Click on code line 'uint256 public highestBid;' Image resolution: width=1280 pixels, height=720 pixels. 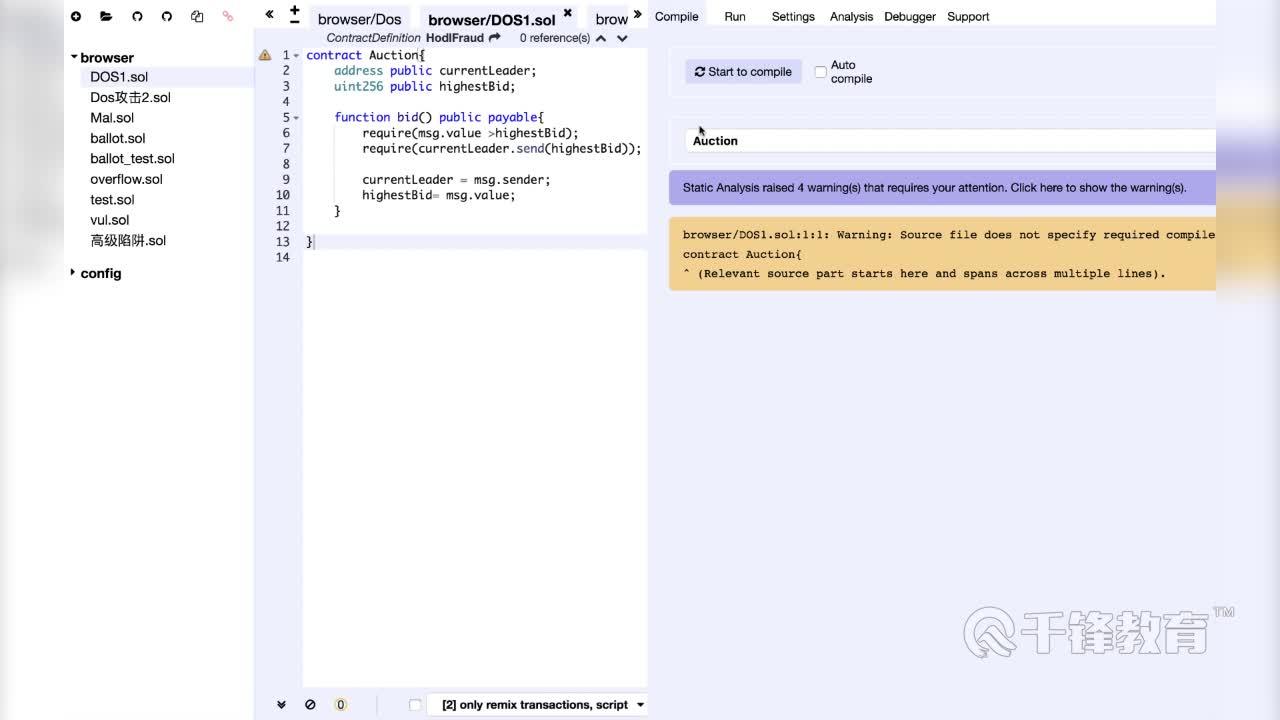425,86
